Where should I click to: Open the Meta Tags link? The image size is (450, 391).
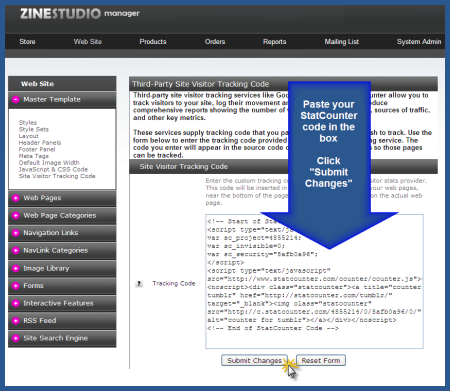pos(34,156)
